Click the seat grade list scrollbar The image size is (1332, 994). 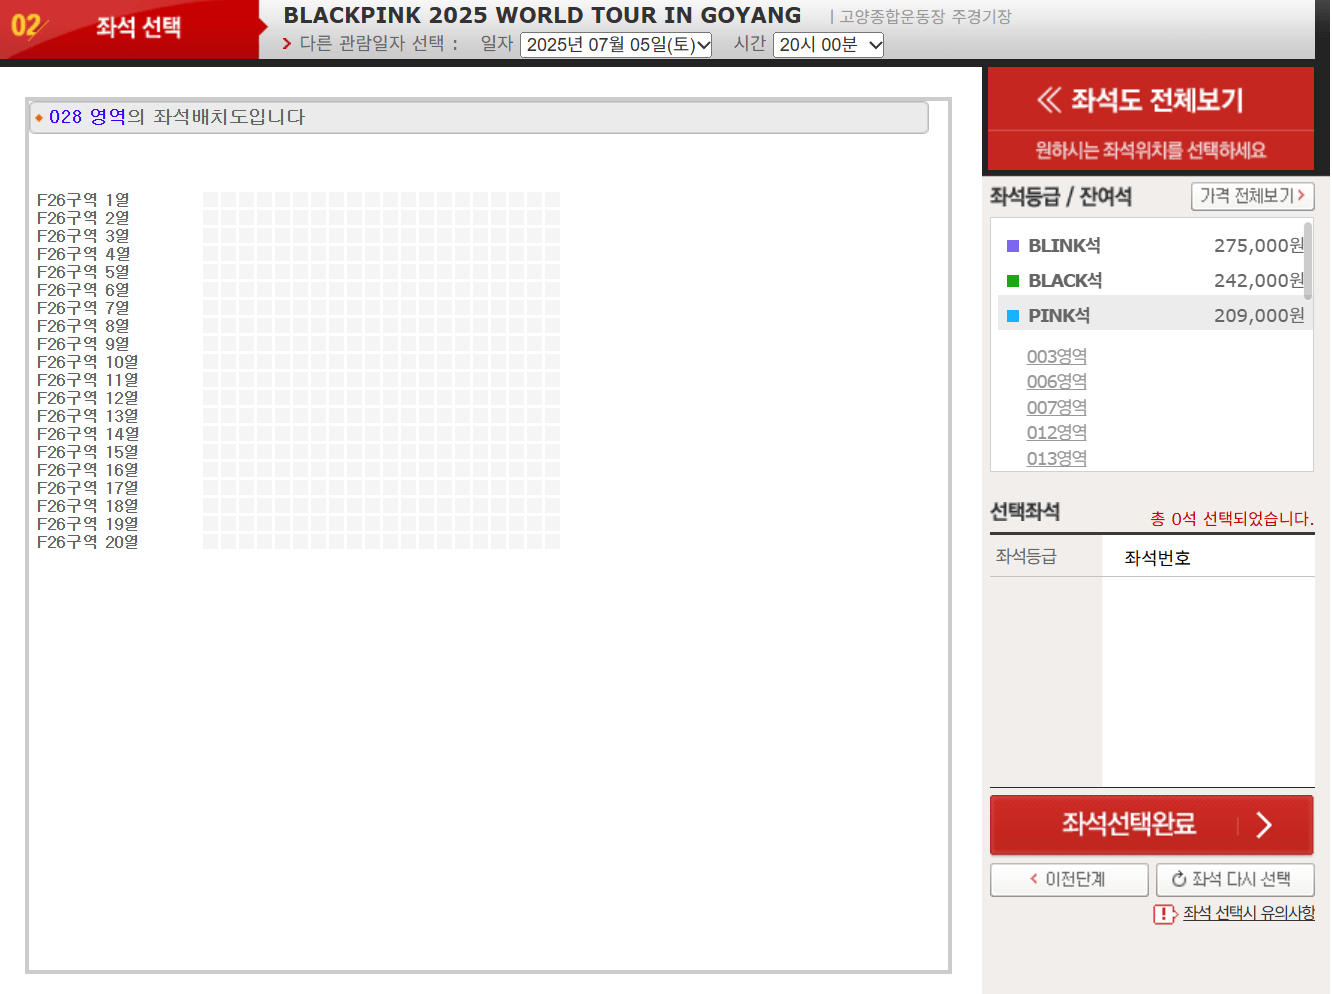(1308, 260)
